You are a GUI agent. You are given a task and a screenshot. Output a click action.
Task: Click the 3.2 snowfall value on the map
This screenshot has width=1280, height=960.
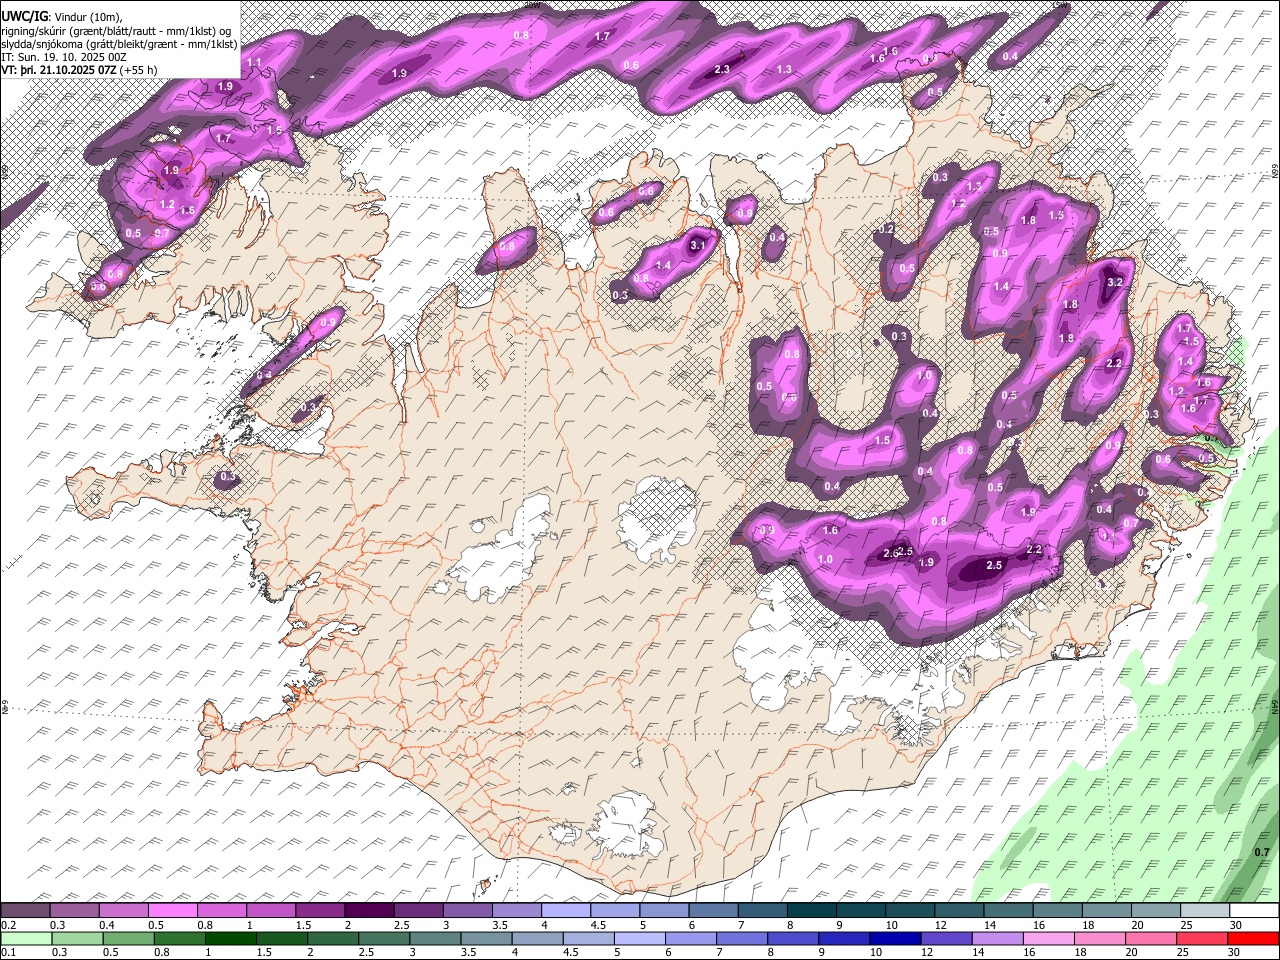1116,283
